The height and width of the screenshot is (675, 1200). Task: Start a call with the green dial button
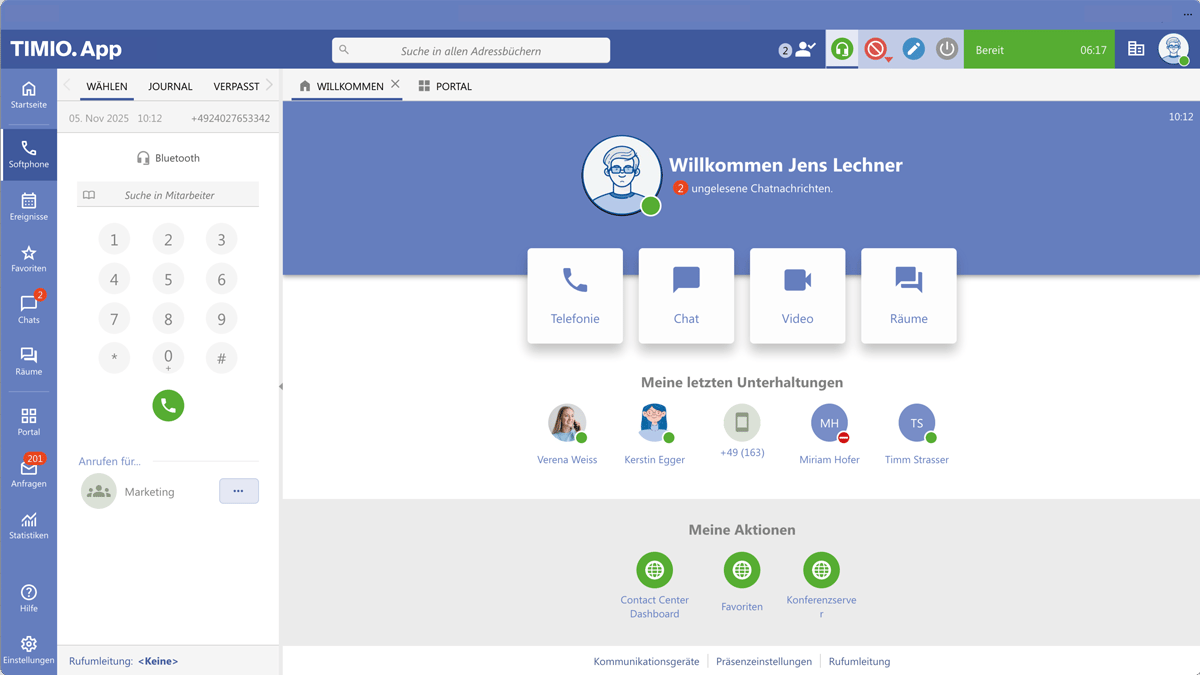(168, 405)
